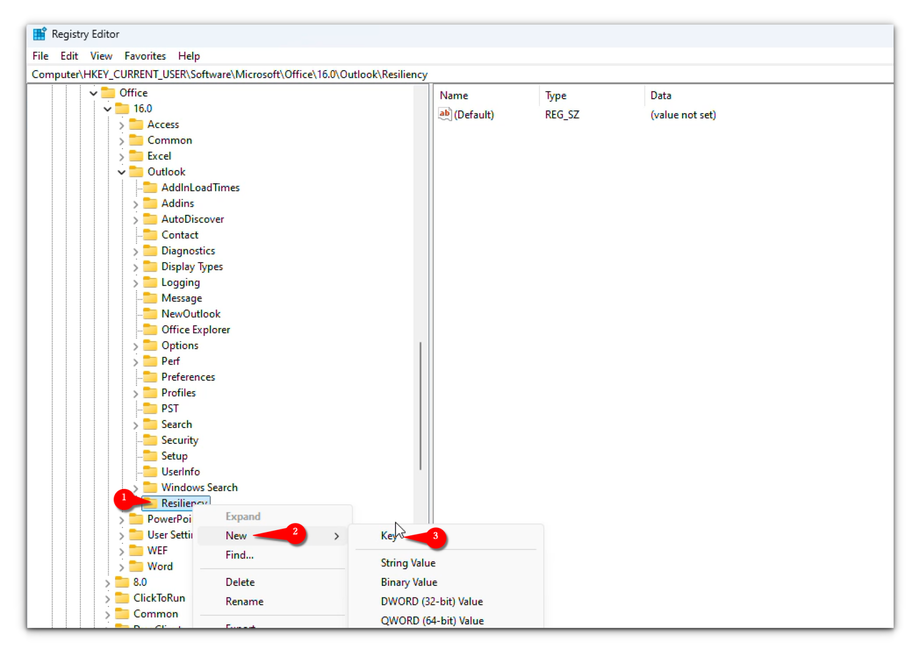Screen dimensions: 920x656
Task: Click the Display Types folder icon
Action: pos(150,267)
